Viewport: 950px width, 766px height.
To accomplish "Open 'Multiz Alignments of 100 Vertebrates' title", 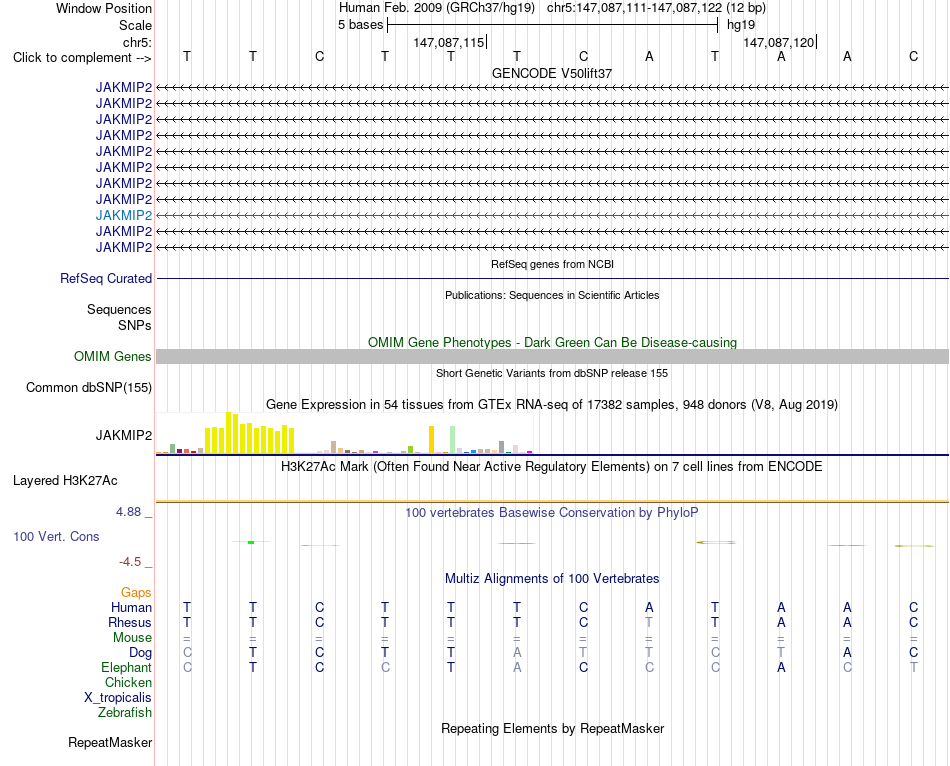I will click(552, 579).
